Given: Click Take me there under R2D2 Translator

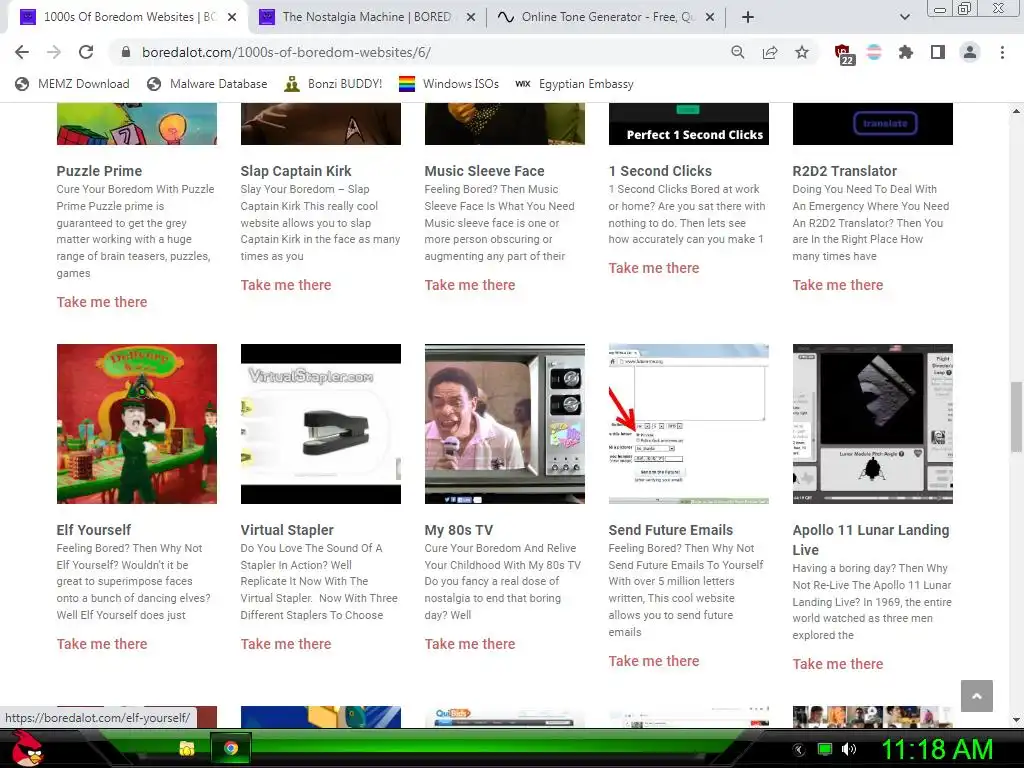Looking at the screenshot, I should [838, 285].
